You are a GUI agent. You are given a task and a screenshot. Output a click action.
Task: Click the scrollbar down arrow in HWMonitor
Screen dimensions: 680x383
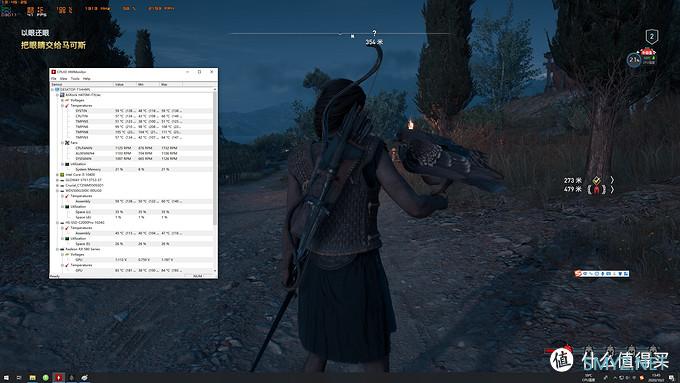click(x=215, y=271)
